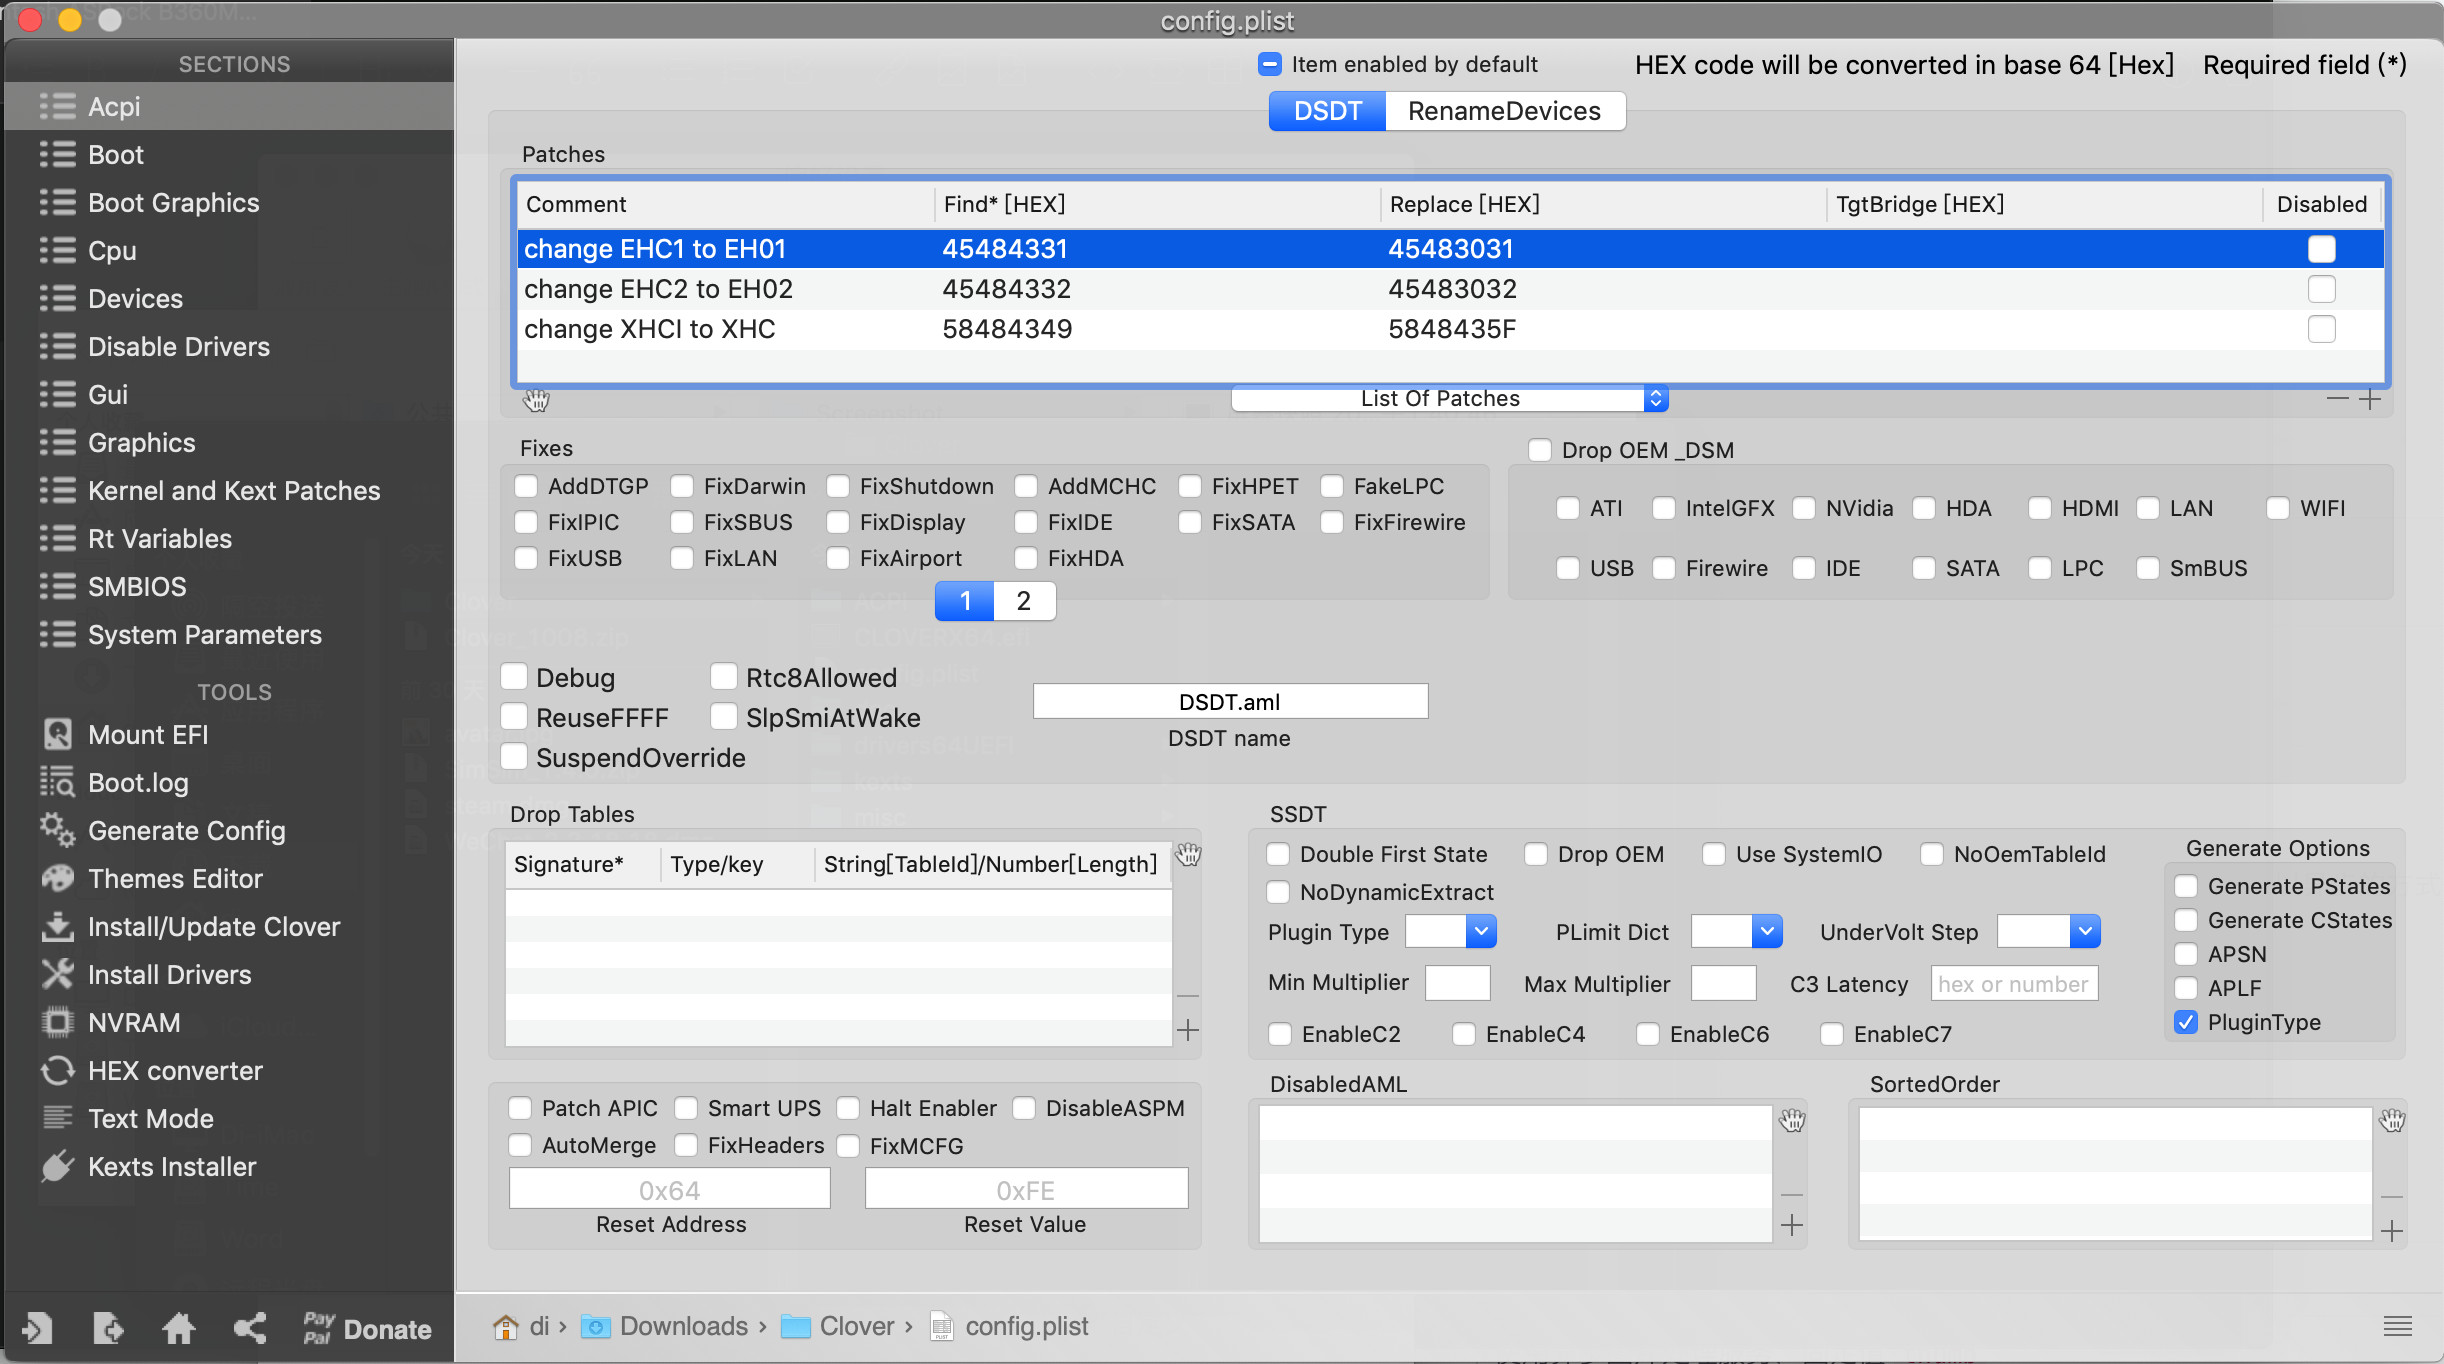This screenshot has width=2444, height=1364.
Task: Click the Reset Address field
Action: (x=670, y=1189)
